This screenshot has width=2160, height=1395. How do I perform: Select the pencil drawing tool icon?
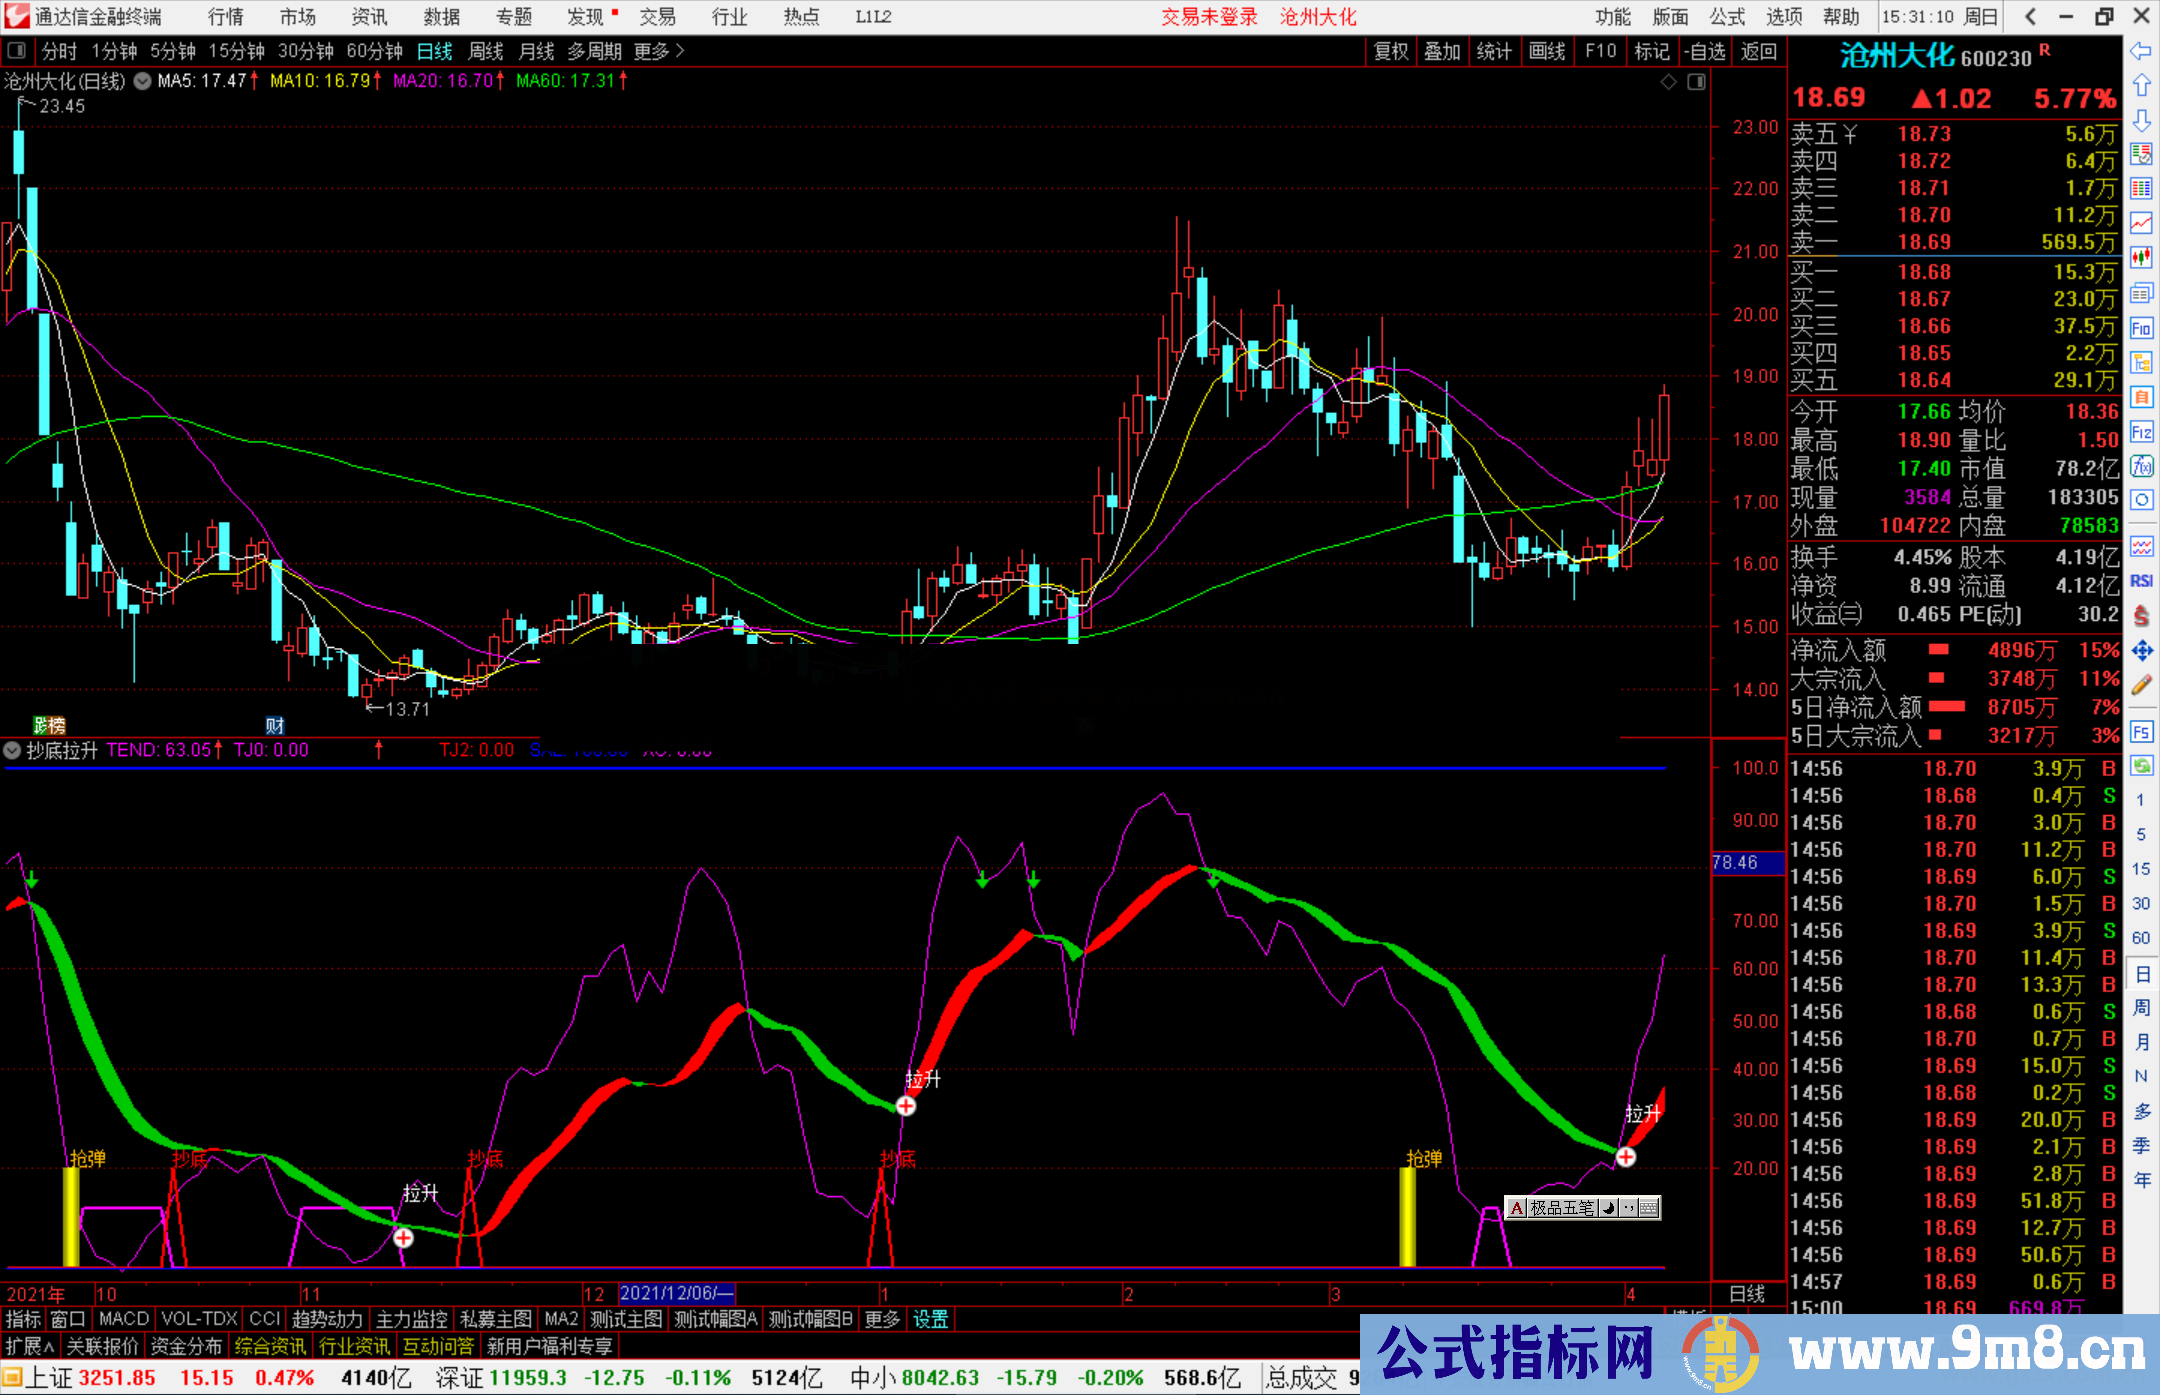[2141, 686]
